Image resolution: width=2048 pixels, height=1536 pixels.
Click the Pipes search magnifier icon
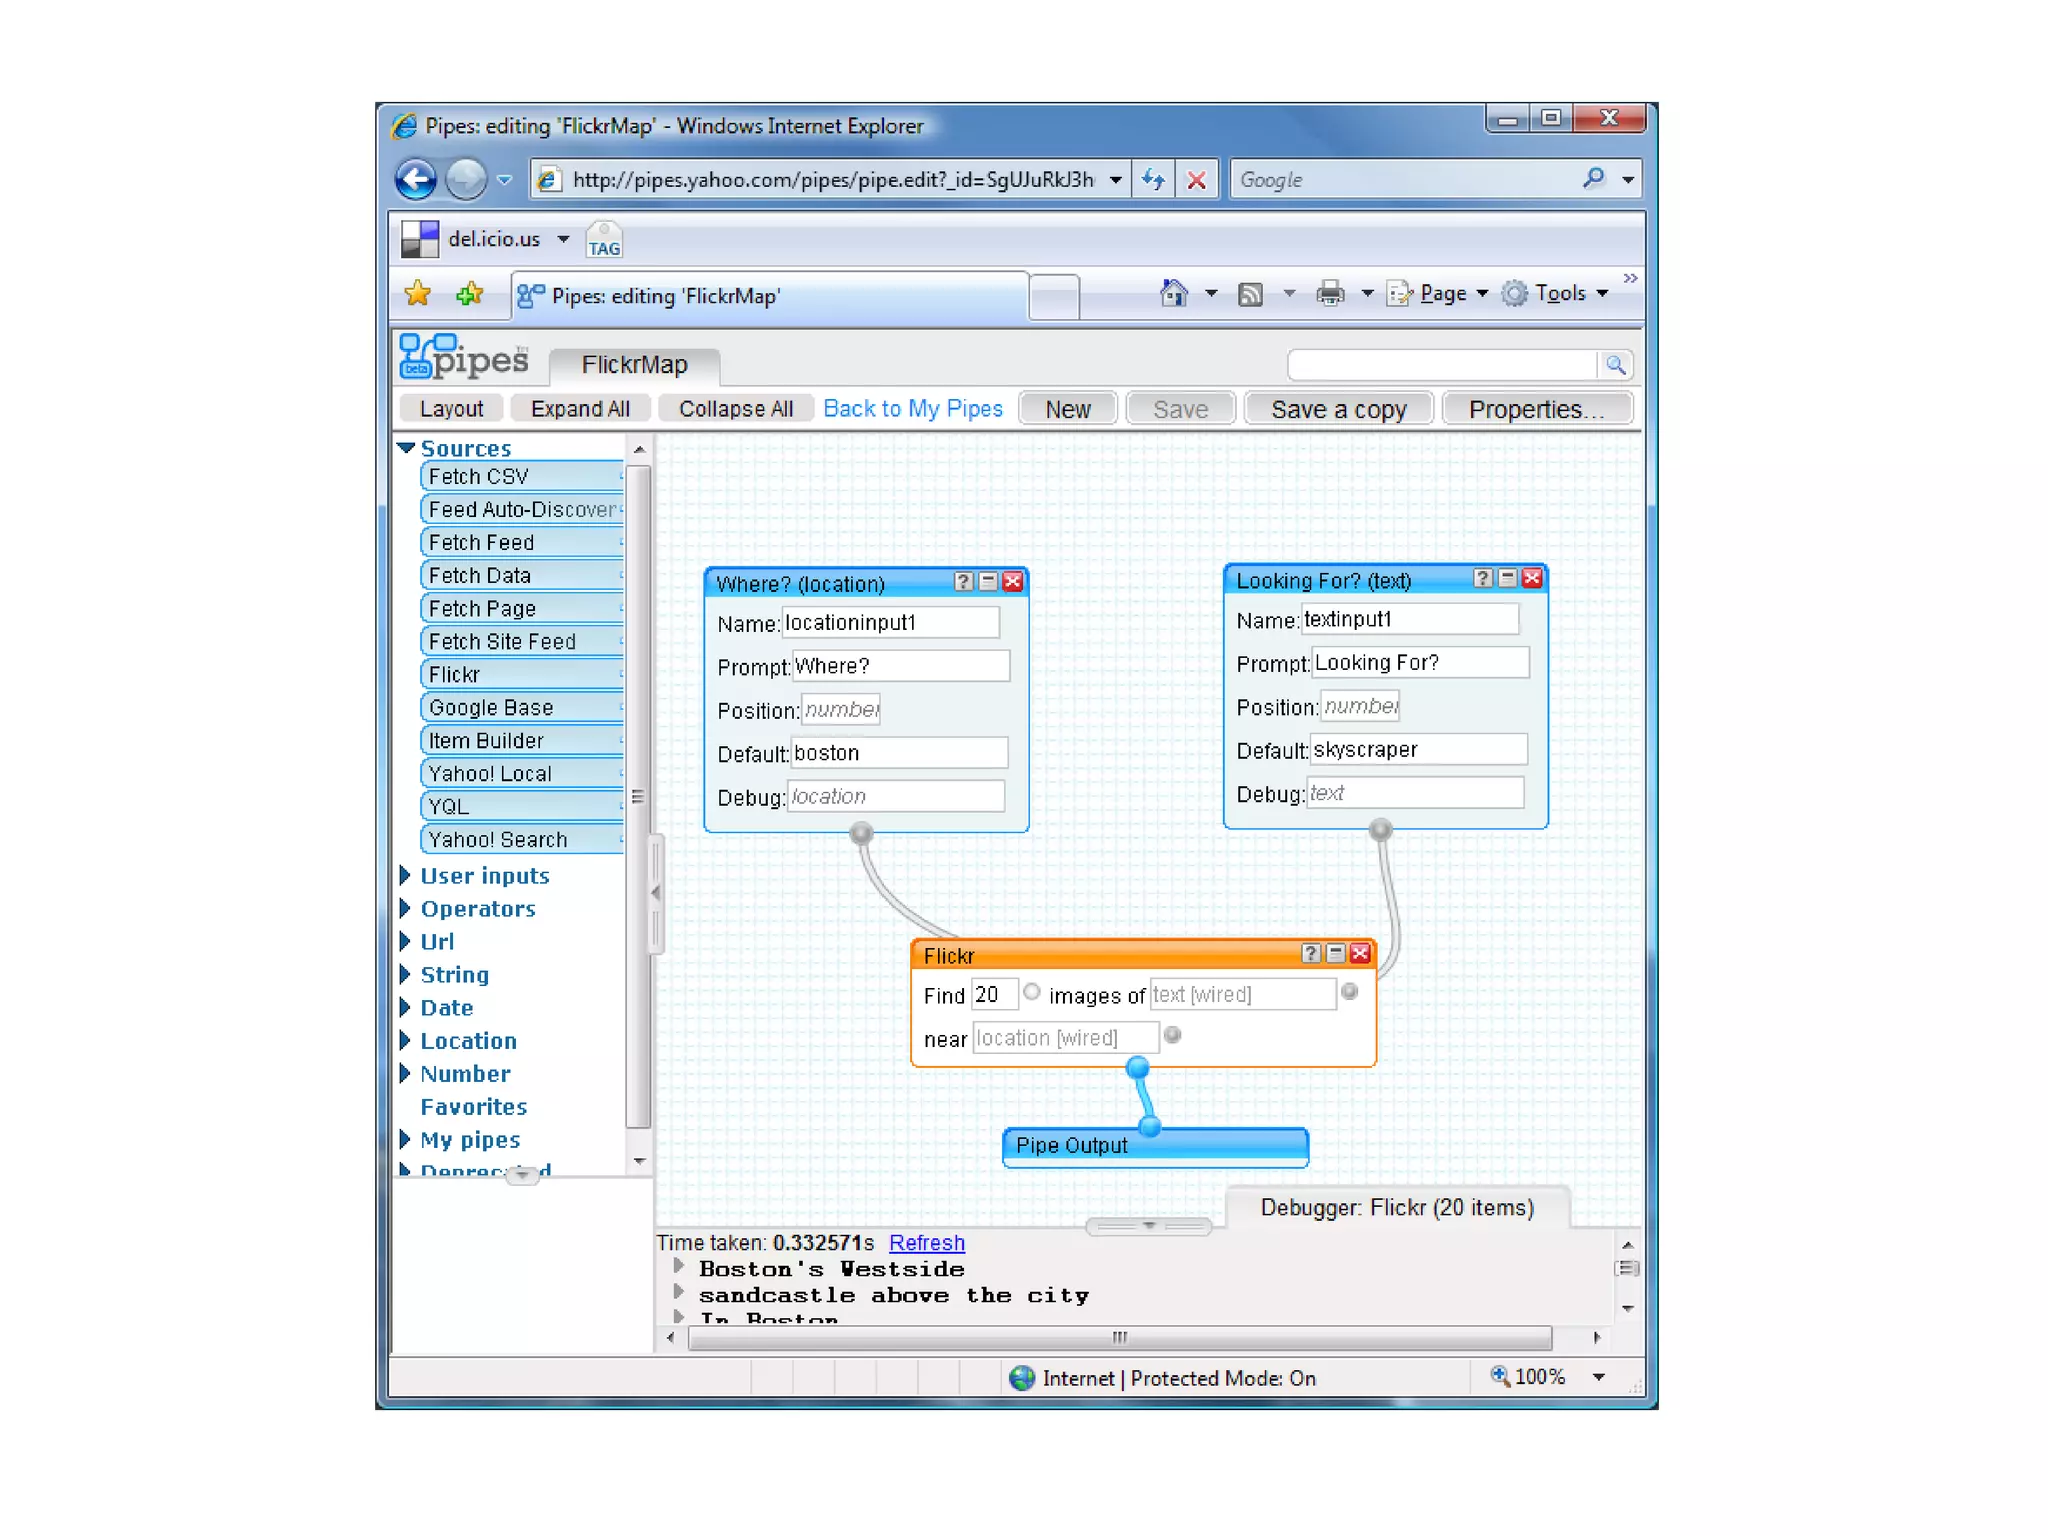[1615, 364]
